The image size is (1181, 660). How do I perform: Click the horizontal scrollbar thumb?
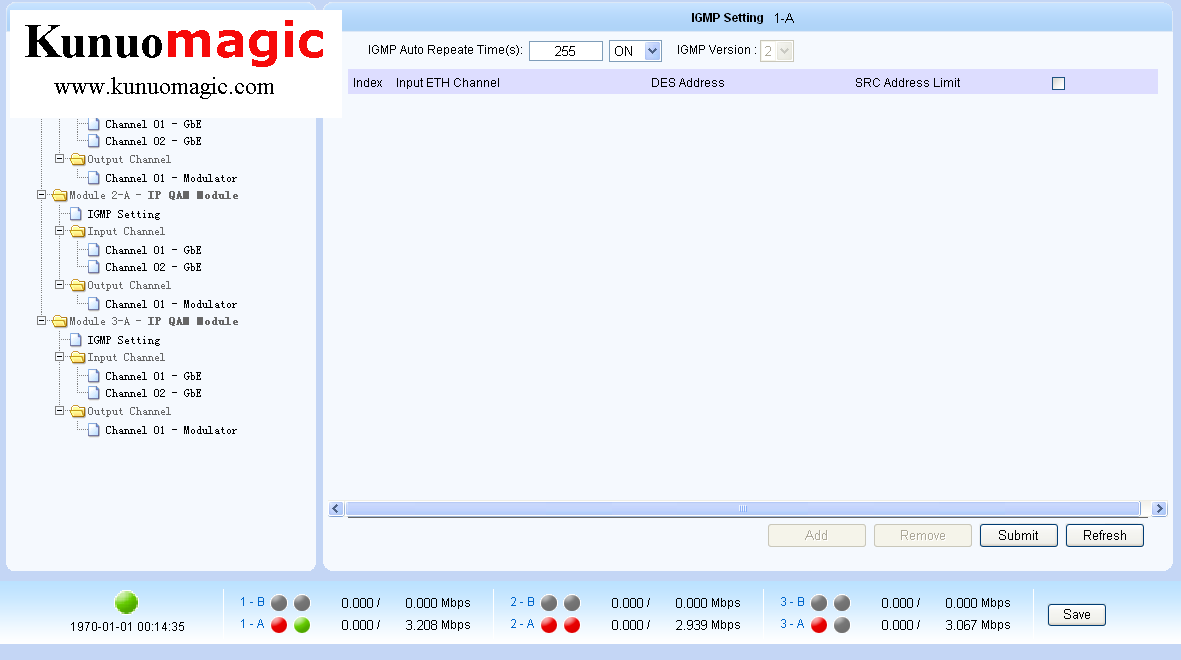(743, 509)
